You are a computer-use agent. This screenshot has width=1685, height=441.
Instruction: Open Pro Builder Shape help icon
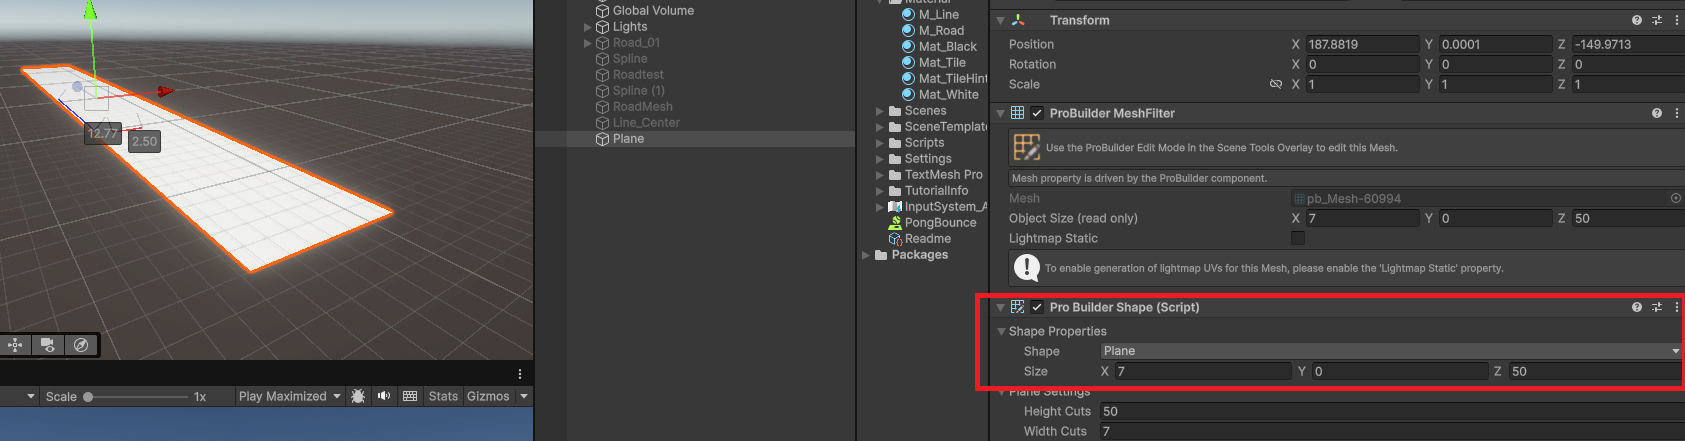(x=1637, y=307)
